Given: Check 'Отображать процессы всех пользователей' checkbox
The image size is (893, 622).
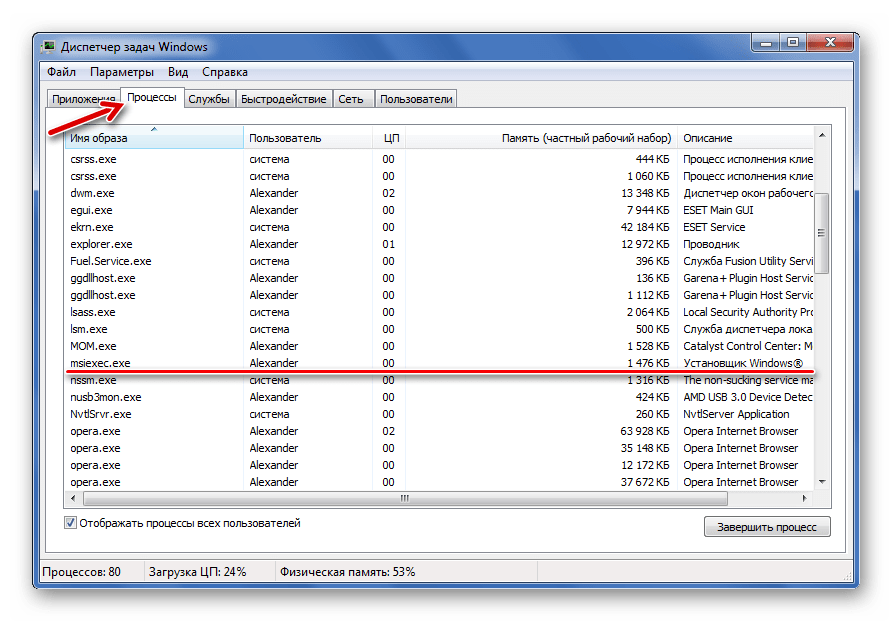Looking at the screenshot, I should click(x=71, y=523).
